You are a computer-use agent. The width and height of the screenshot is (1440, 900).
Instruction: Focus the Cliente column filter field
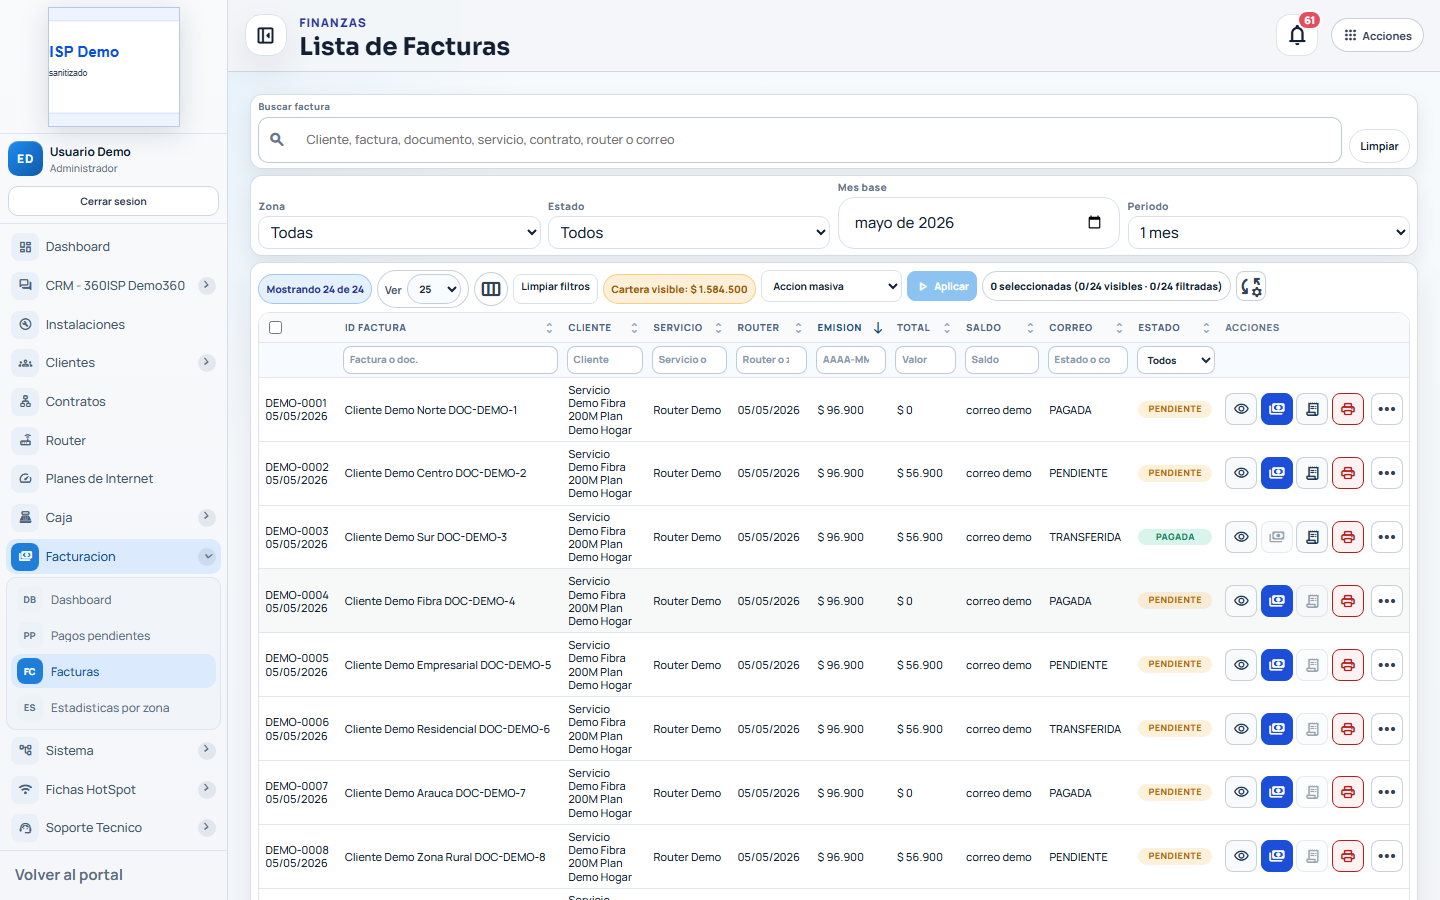[x=605, y=360]
